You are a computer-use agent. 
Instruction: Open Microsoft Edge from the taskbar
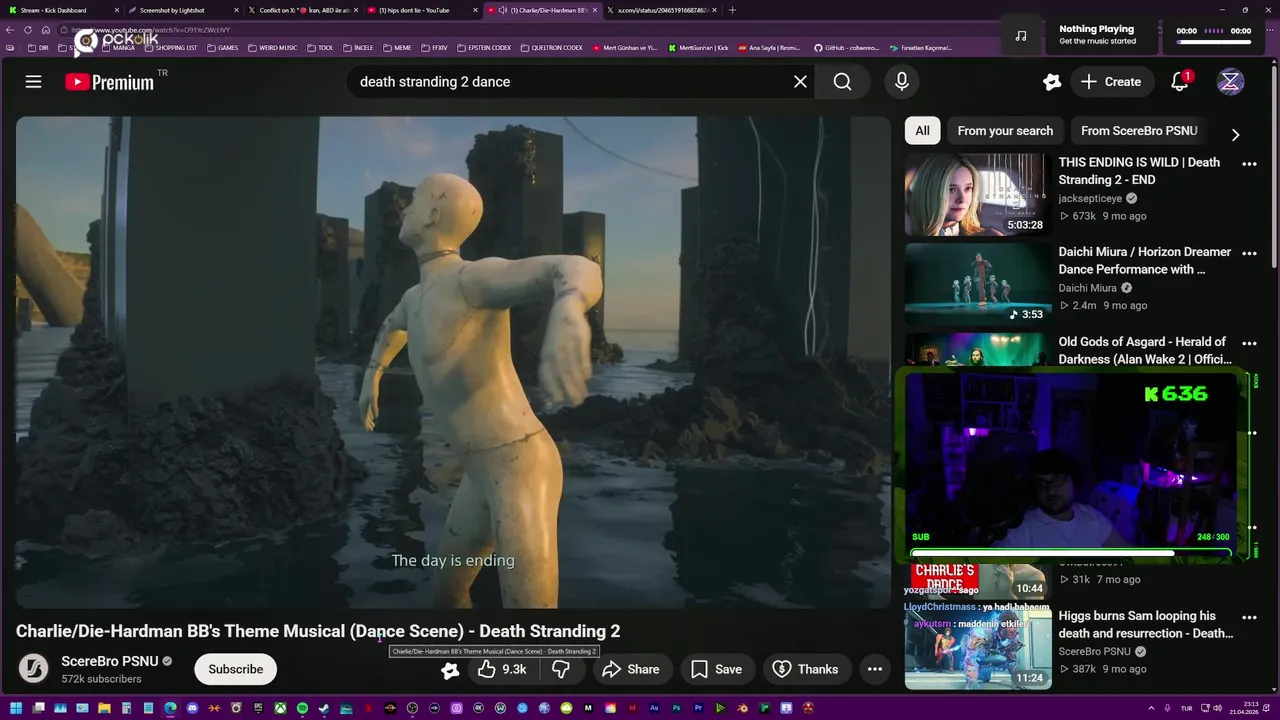tap(170, 708)
